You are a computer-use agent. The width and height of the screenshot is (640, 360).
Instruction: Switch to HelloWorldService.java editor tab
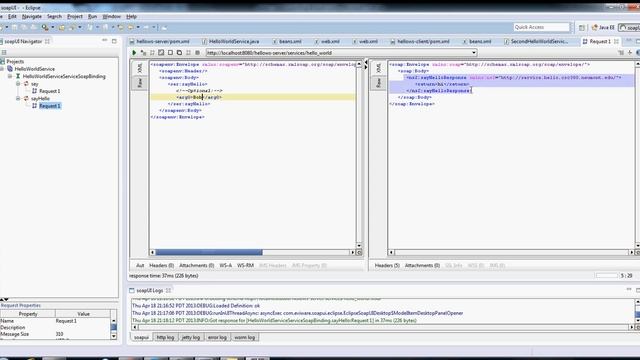[231, 41]
